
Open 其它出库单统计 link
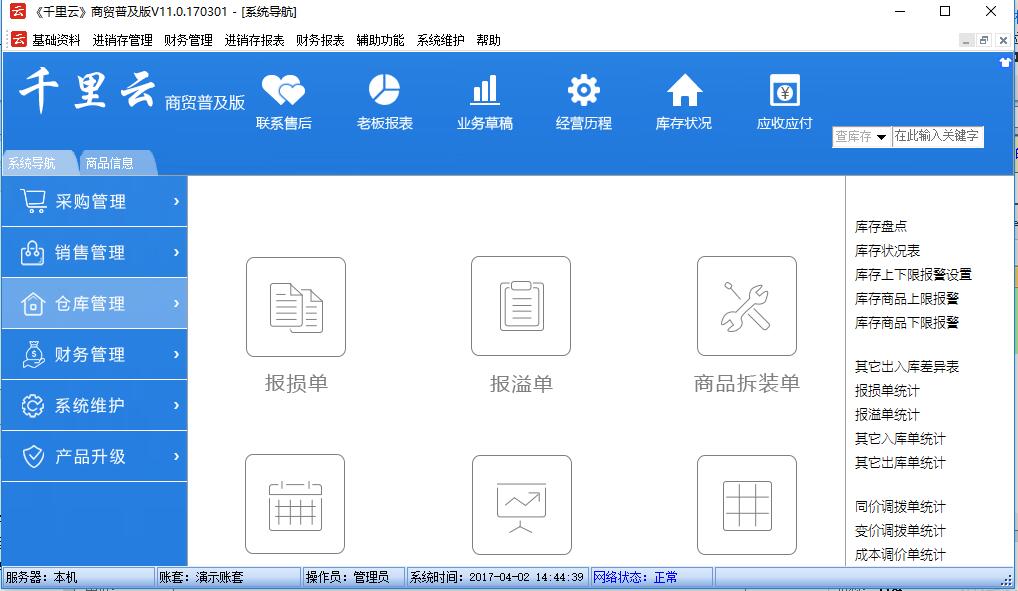900,462
